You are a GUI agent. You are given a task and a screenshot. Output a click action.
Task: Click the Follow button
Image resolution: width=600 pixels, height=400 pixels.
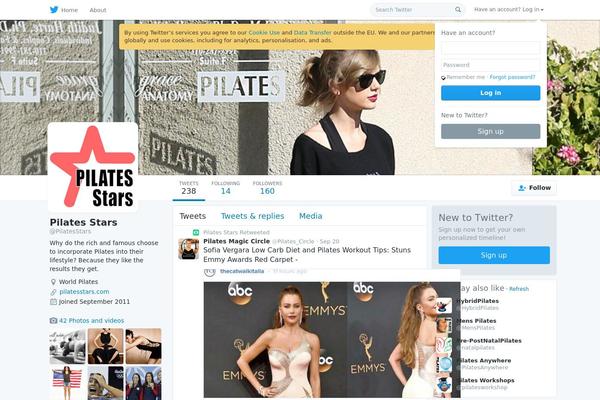coord(534,188)
